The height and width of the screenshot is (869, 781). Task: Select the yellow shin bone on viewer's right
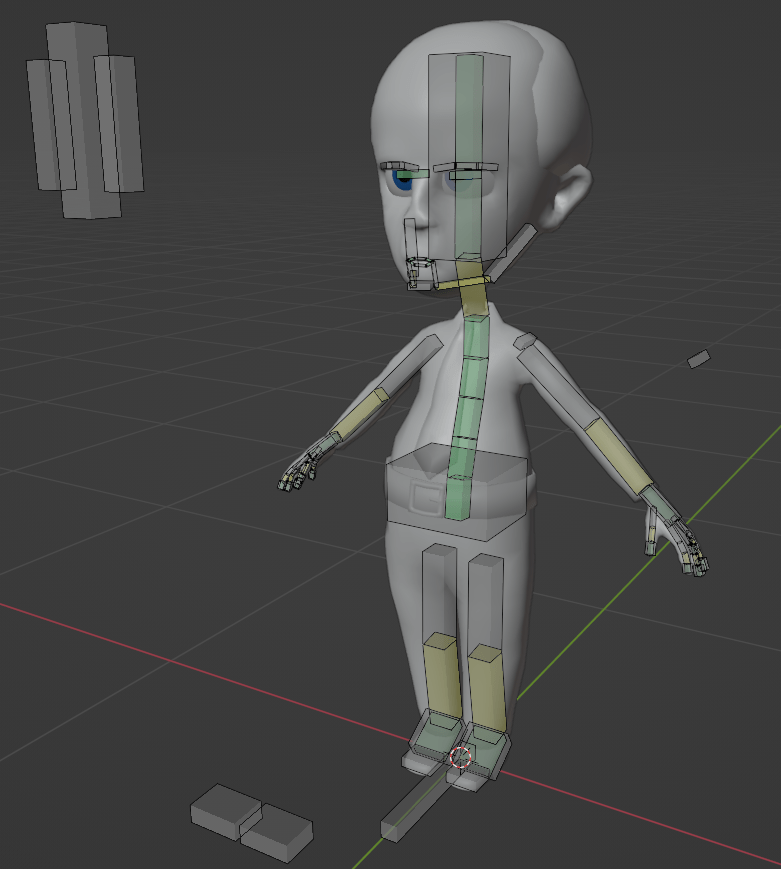click(486, 687)
